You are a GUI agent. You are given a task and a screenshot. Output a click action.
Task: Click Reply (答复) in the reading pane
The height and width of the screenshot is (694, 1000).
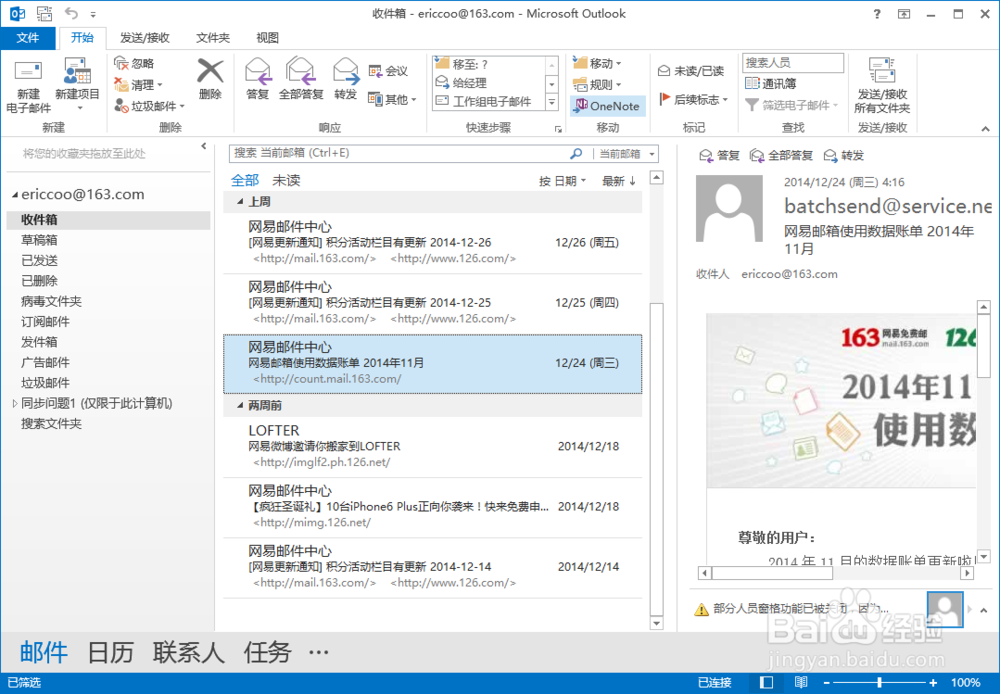(719, 156)
